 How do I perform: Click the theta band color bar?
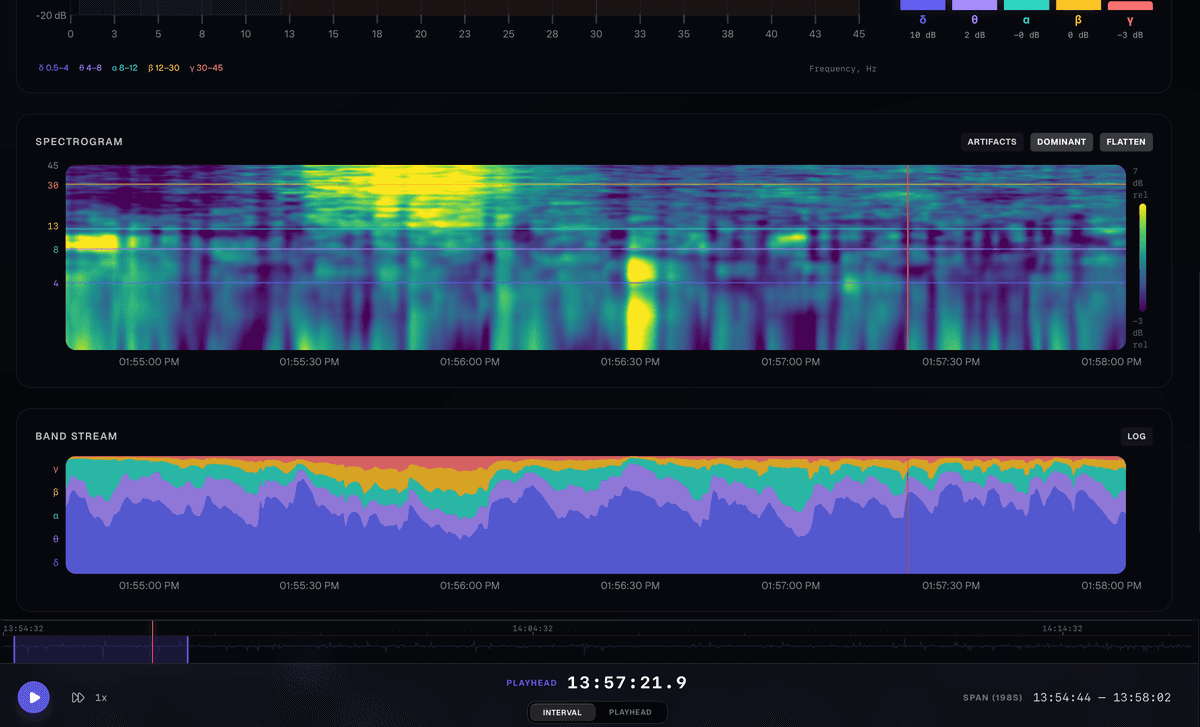974,5
